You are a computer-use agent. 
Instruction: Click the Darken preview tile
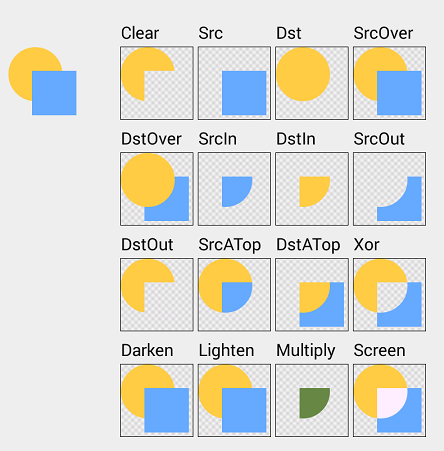pyautogui.click(x=157, y=400)
